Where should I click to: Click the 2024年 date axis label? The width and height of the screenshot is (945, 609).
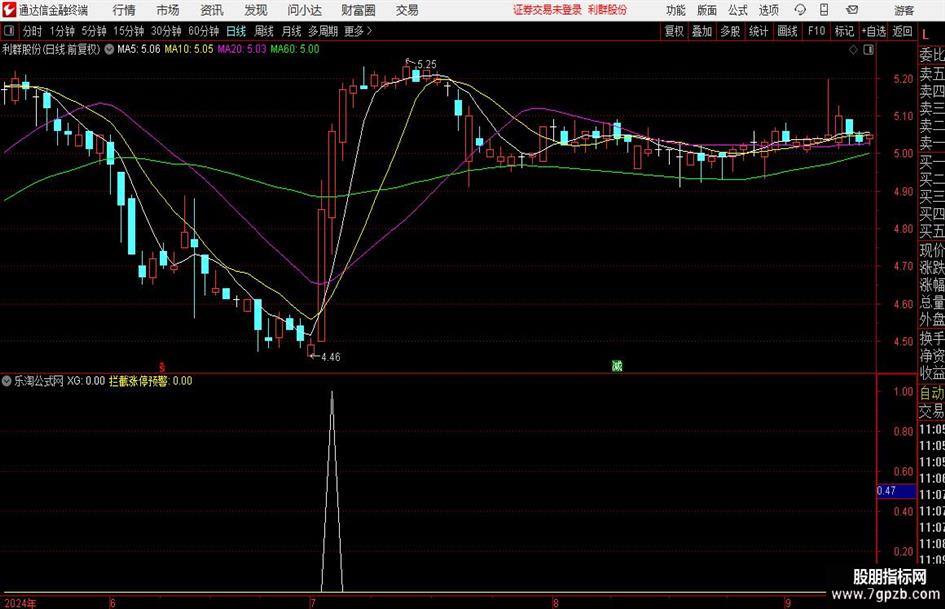(19, 603)
